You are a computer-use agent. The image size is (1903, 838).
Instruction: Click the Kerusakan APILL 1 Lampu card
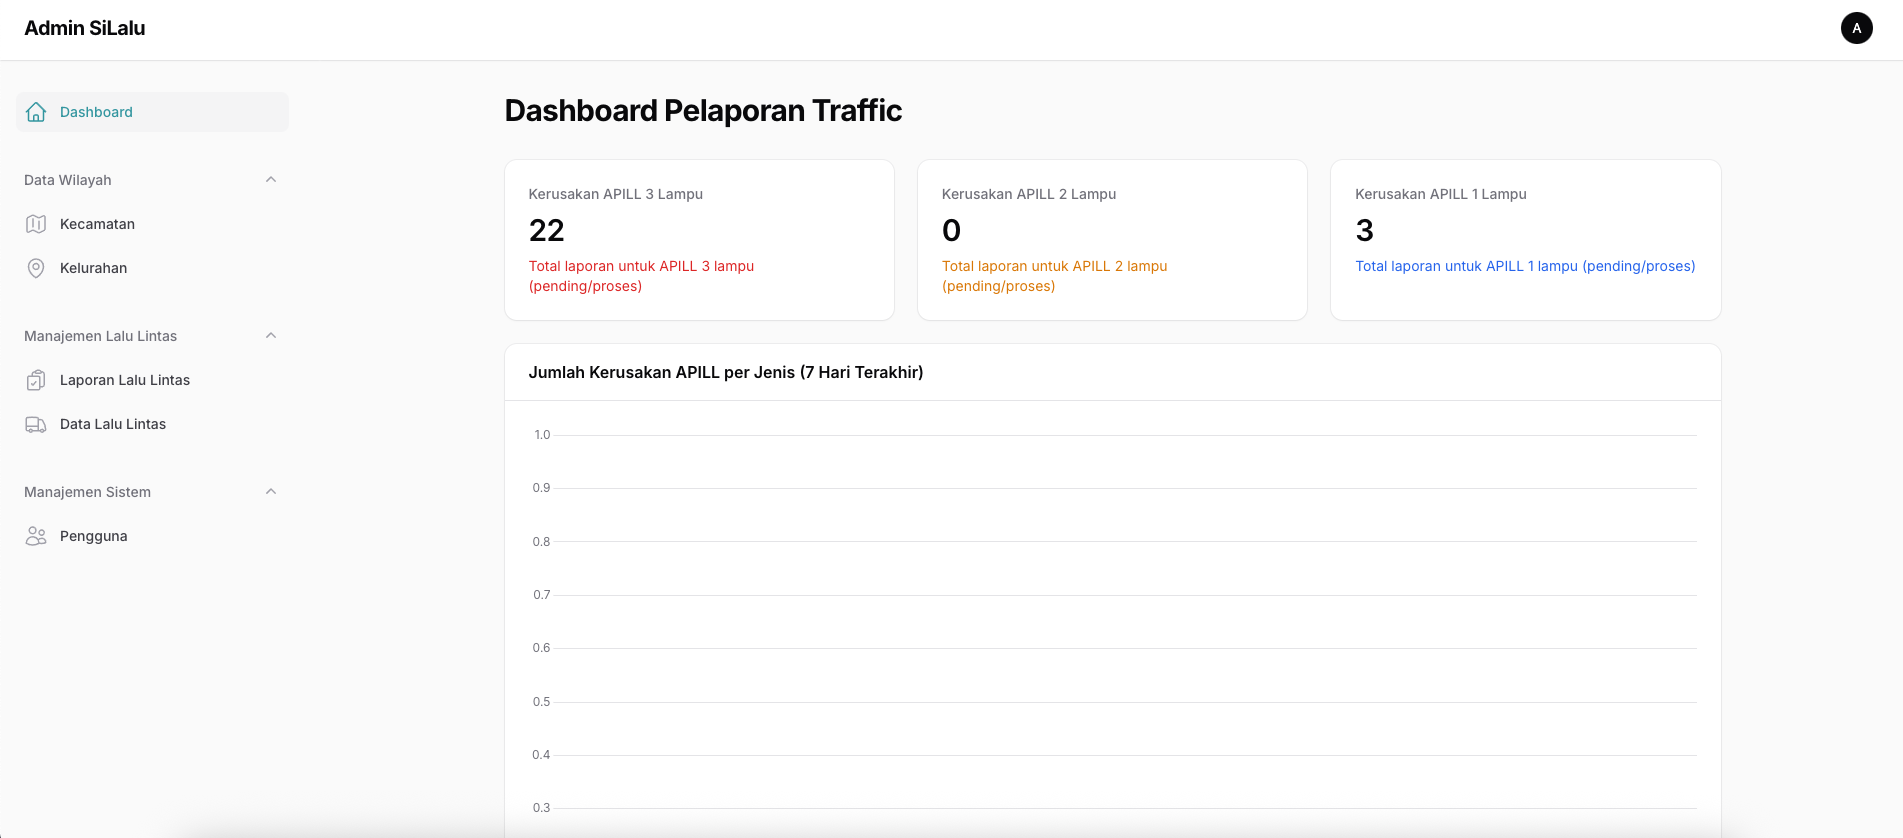[x=1525, y=240]
